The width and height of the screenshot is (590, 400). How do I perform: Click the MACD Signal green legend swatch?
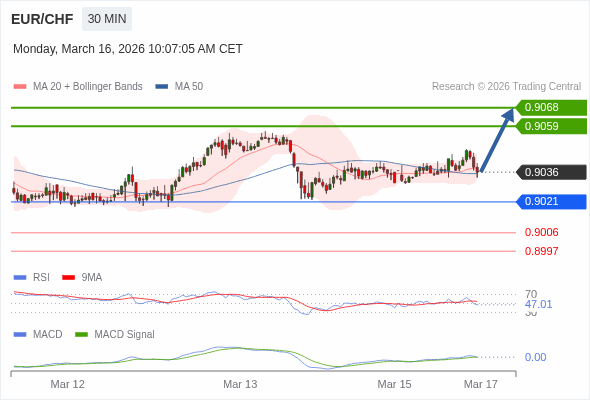(x=81, y=335)
